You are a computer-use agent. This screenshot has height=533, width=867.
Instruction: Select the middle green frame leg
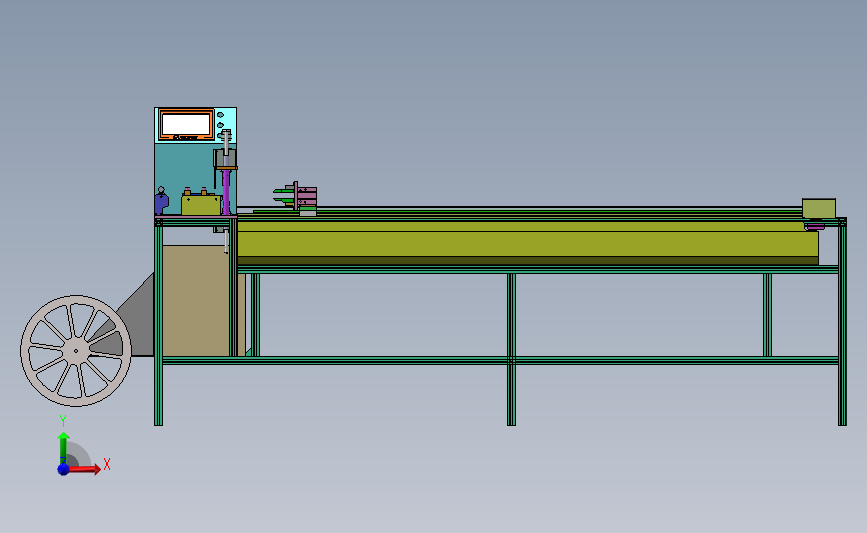(x=511, y=349)
